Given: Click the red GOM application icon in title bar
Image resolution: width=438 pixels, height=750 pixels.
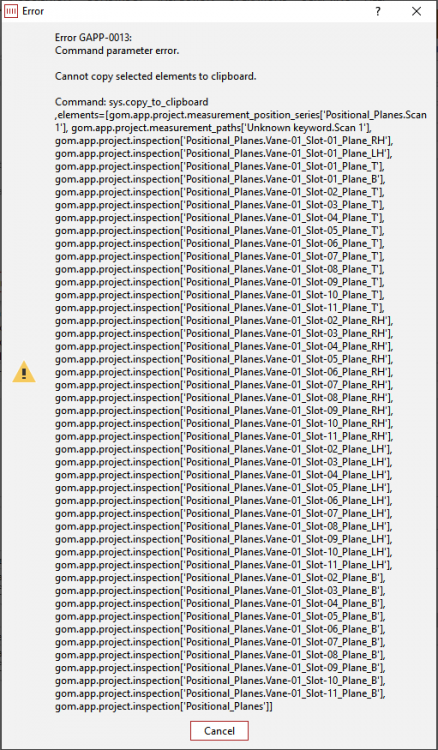Looking at the screenshot, I should tap(11, 11).
